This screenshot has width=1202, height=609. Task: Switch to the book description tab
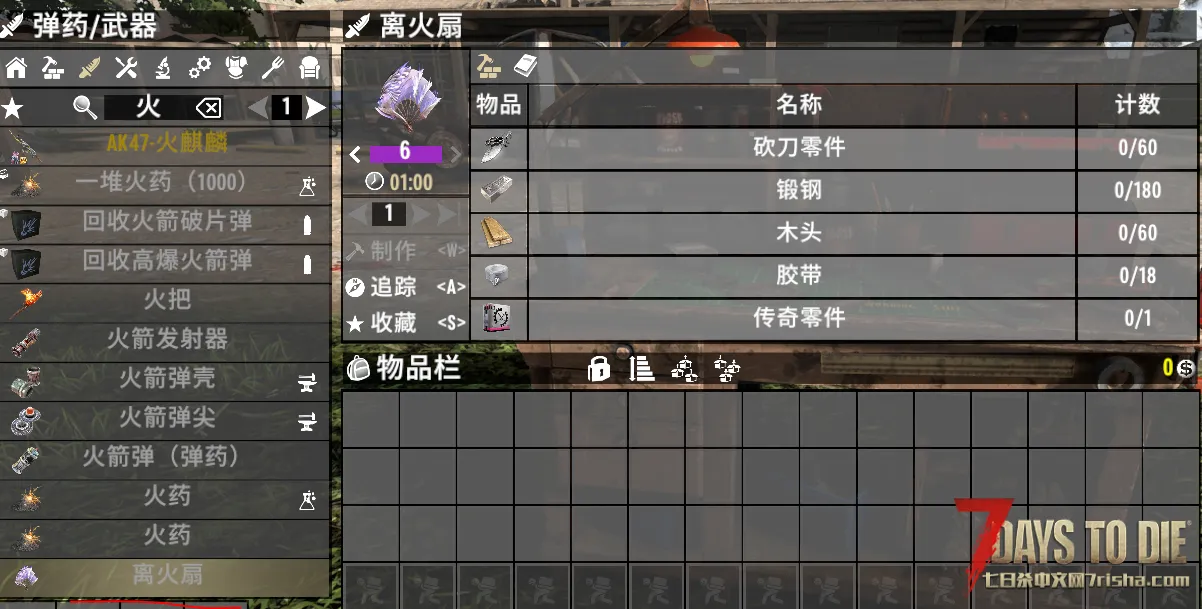[x=525, y=66]
